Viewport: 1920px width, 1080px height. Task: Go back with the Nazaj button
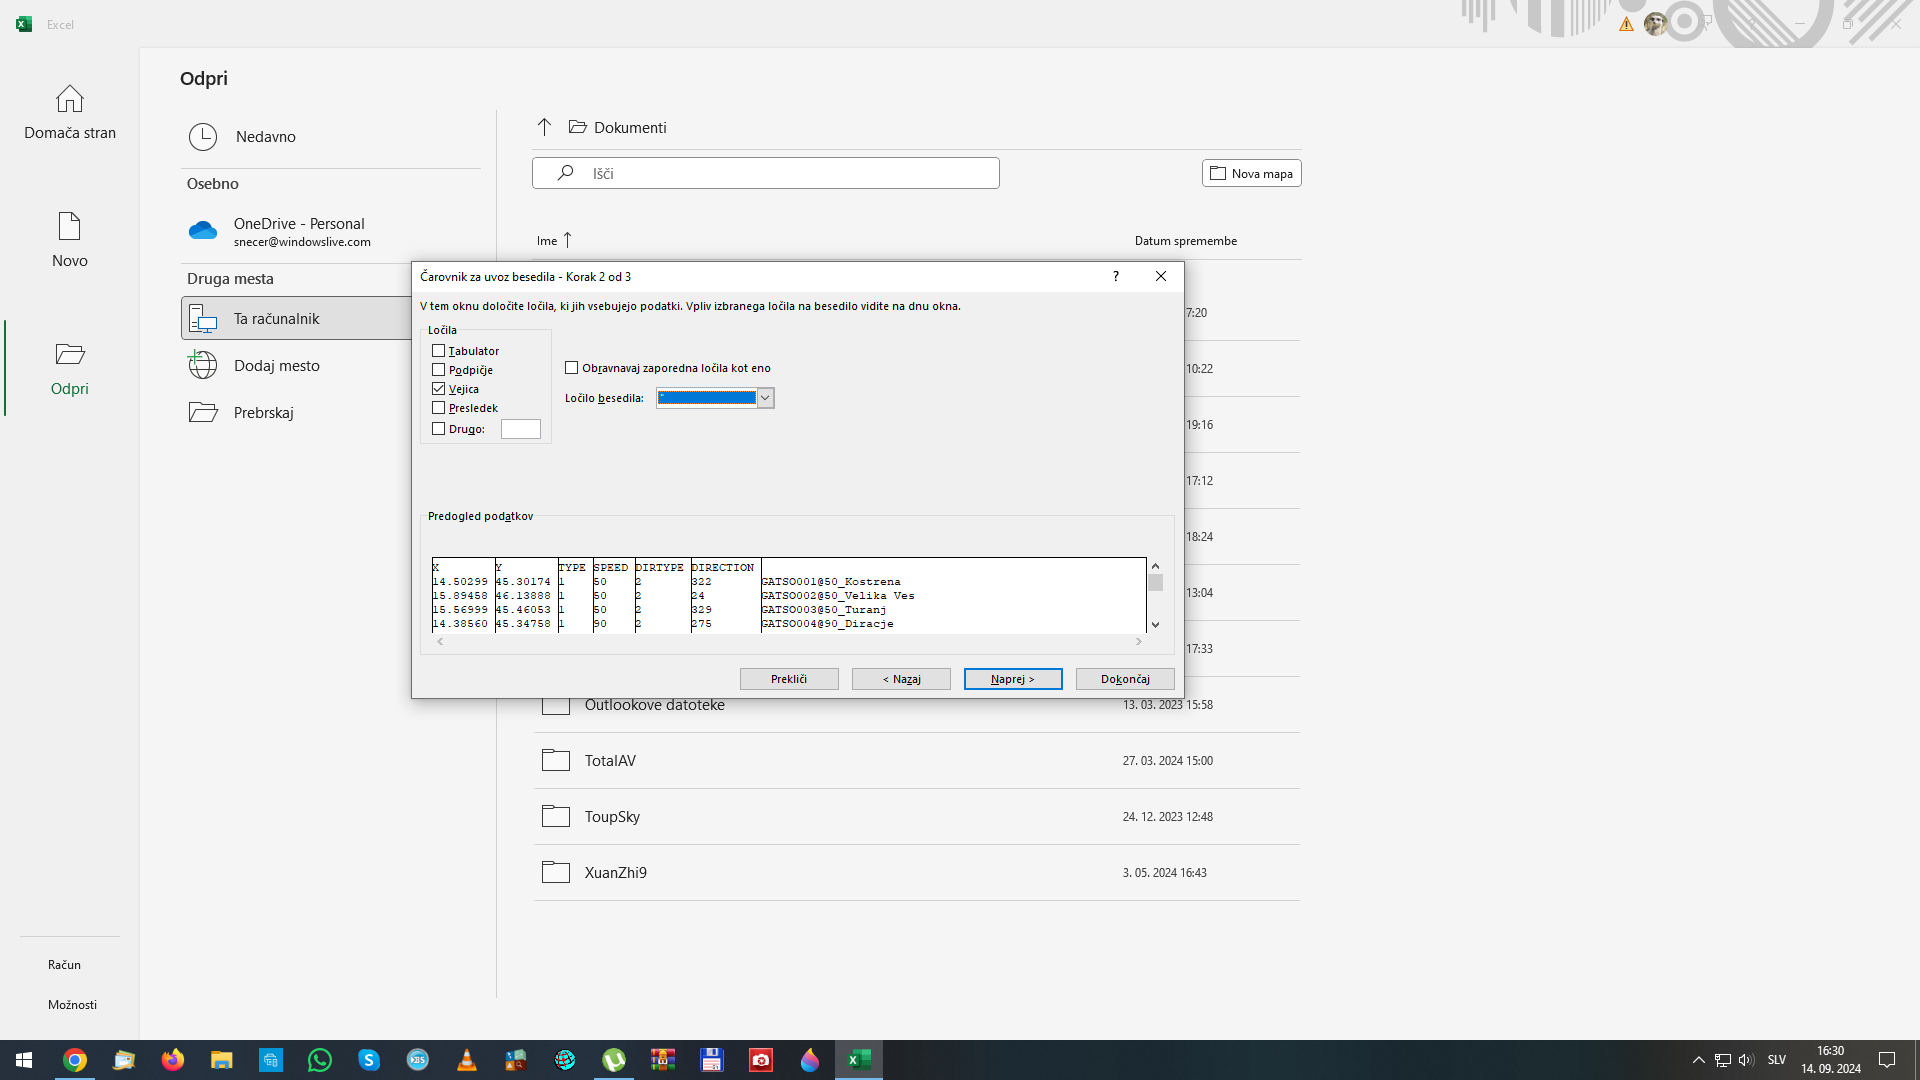[x=901, y=679]
